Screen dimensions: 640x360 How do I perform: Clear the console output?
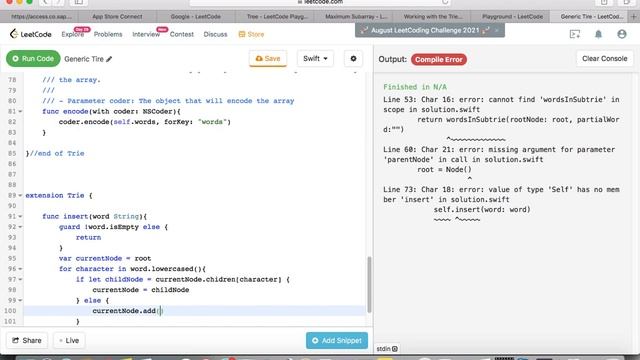(x=604, y=59)
